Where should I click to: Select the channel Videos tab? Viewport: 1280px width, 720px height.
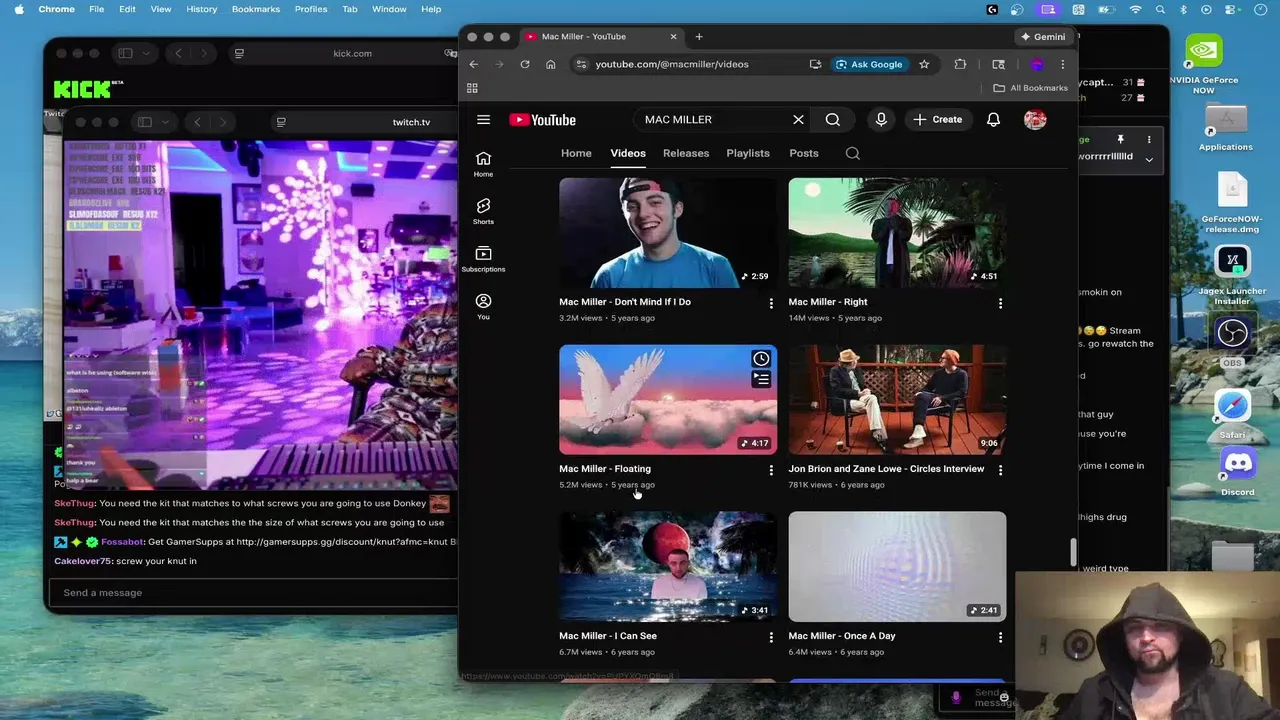(x=628, y=153)
